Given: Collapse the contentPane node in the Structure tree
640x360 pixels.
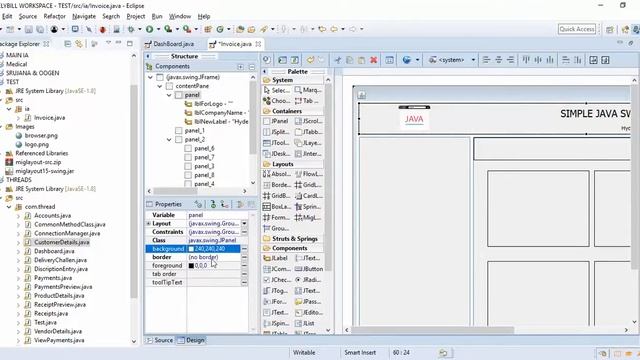Looking at the screenshot, I should tap(160, 86).
